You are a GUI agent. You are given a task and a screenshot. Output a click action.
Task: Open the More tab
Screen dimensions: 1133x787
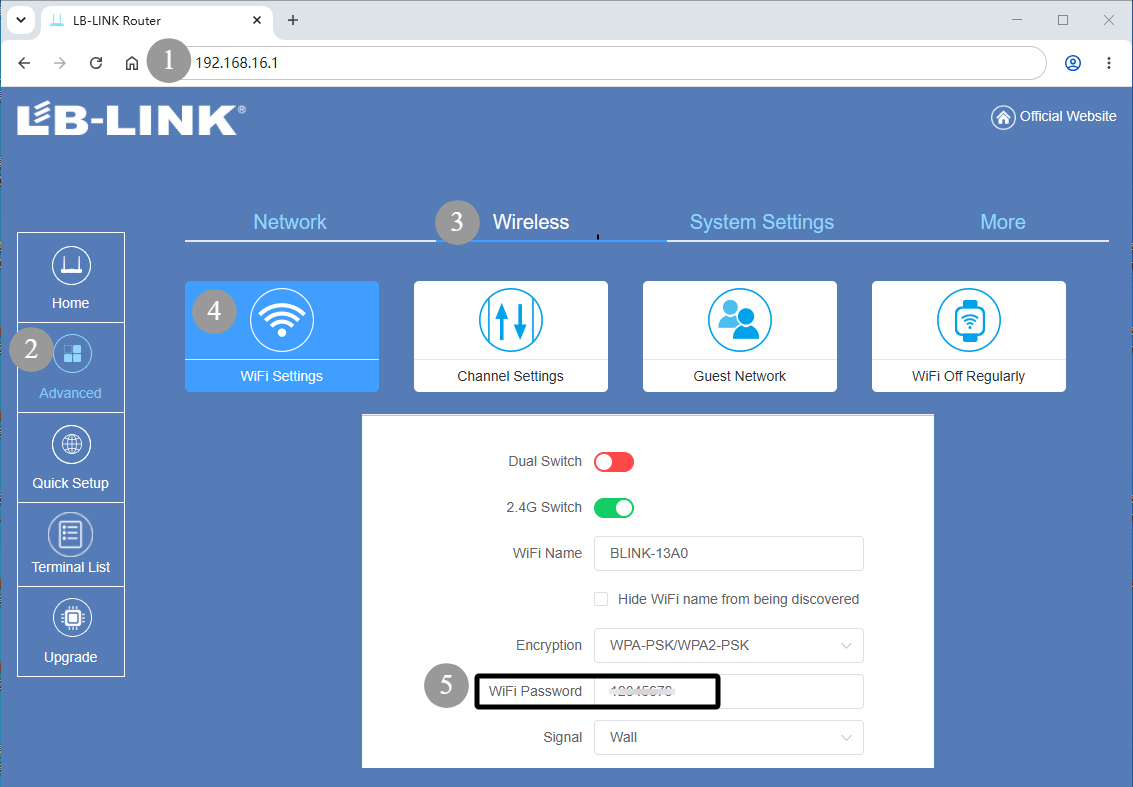click(1002, 222)
